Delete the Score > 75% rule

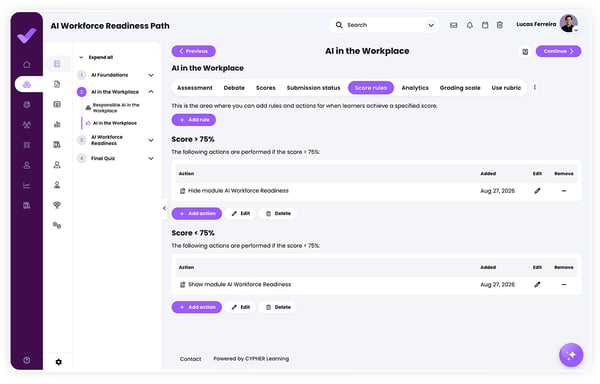(278, 213)
